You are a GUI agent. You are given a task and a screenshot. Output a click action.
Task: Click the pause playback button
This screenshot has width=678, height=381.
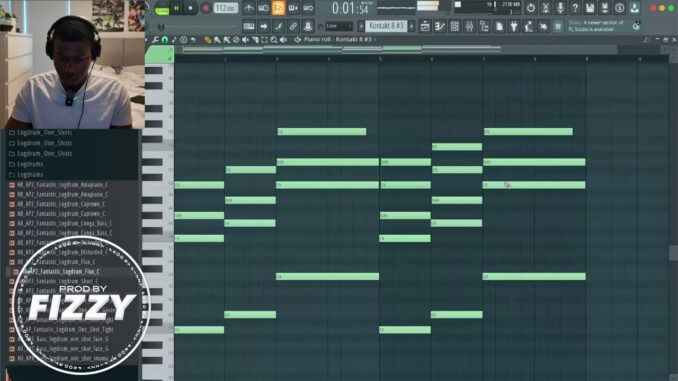(x=176, y=8)
